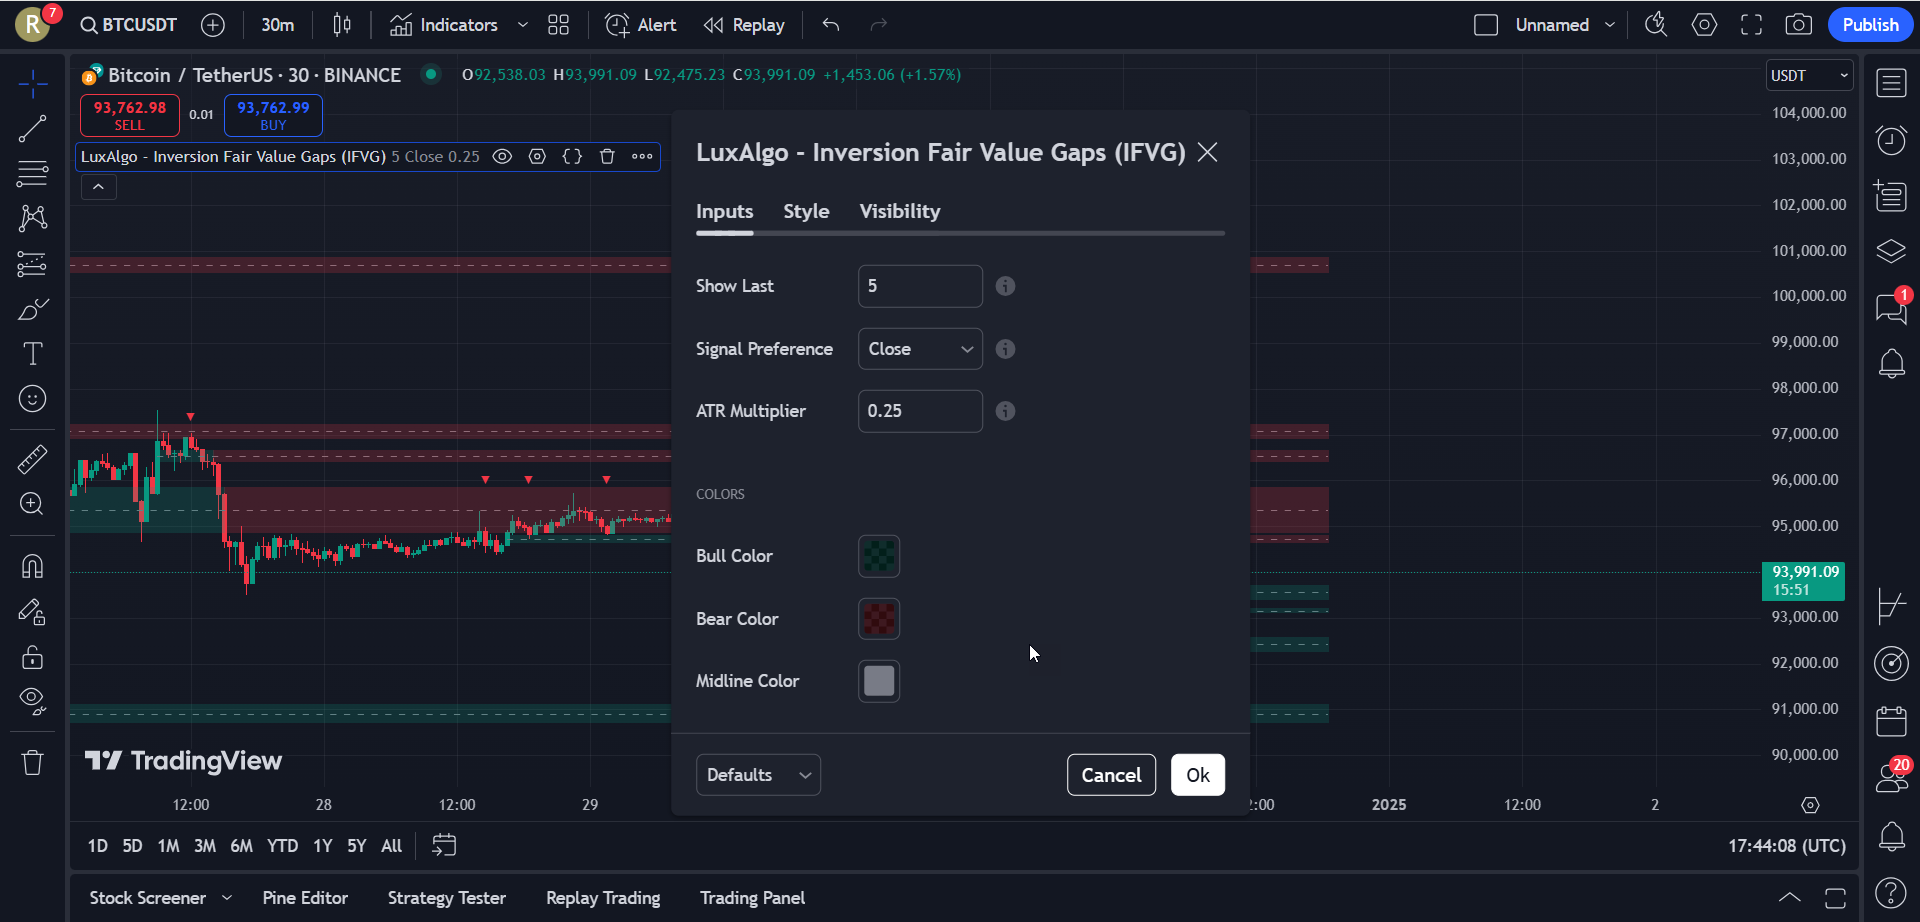Toggle IFVG indicator visibility eye icon

click(502, 156)
